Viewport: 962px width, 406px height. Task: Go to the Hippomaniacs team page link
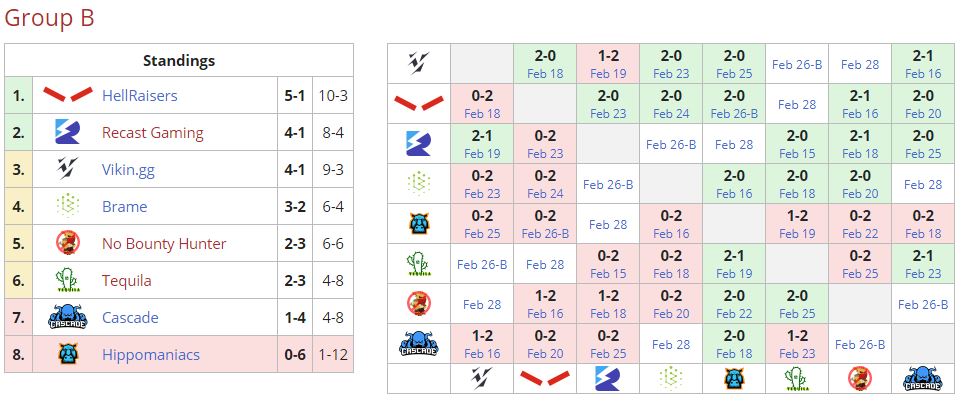click(151, 354)
